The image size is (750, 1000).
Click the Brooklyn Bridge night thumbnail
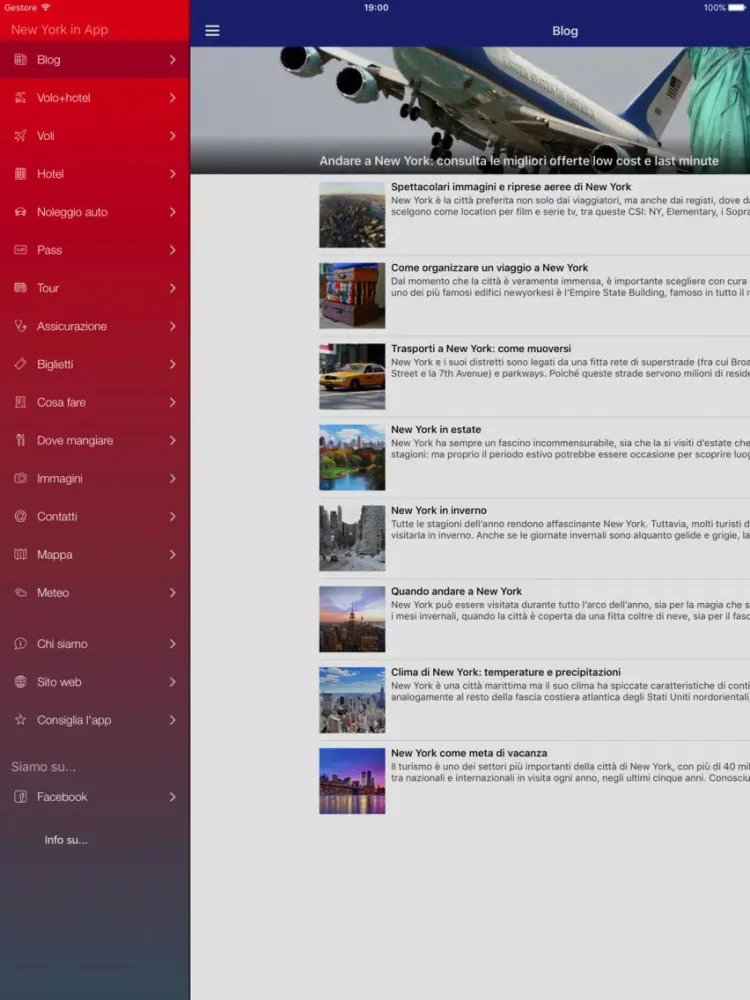click(x=352, y=781)
